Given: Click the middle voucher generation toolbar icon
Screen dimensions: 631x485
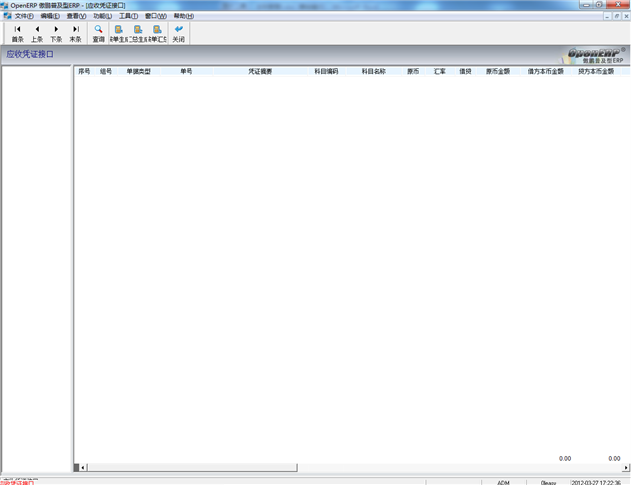Looking at the screenshot, I should click(x=137, y=33).
